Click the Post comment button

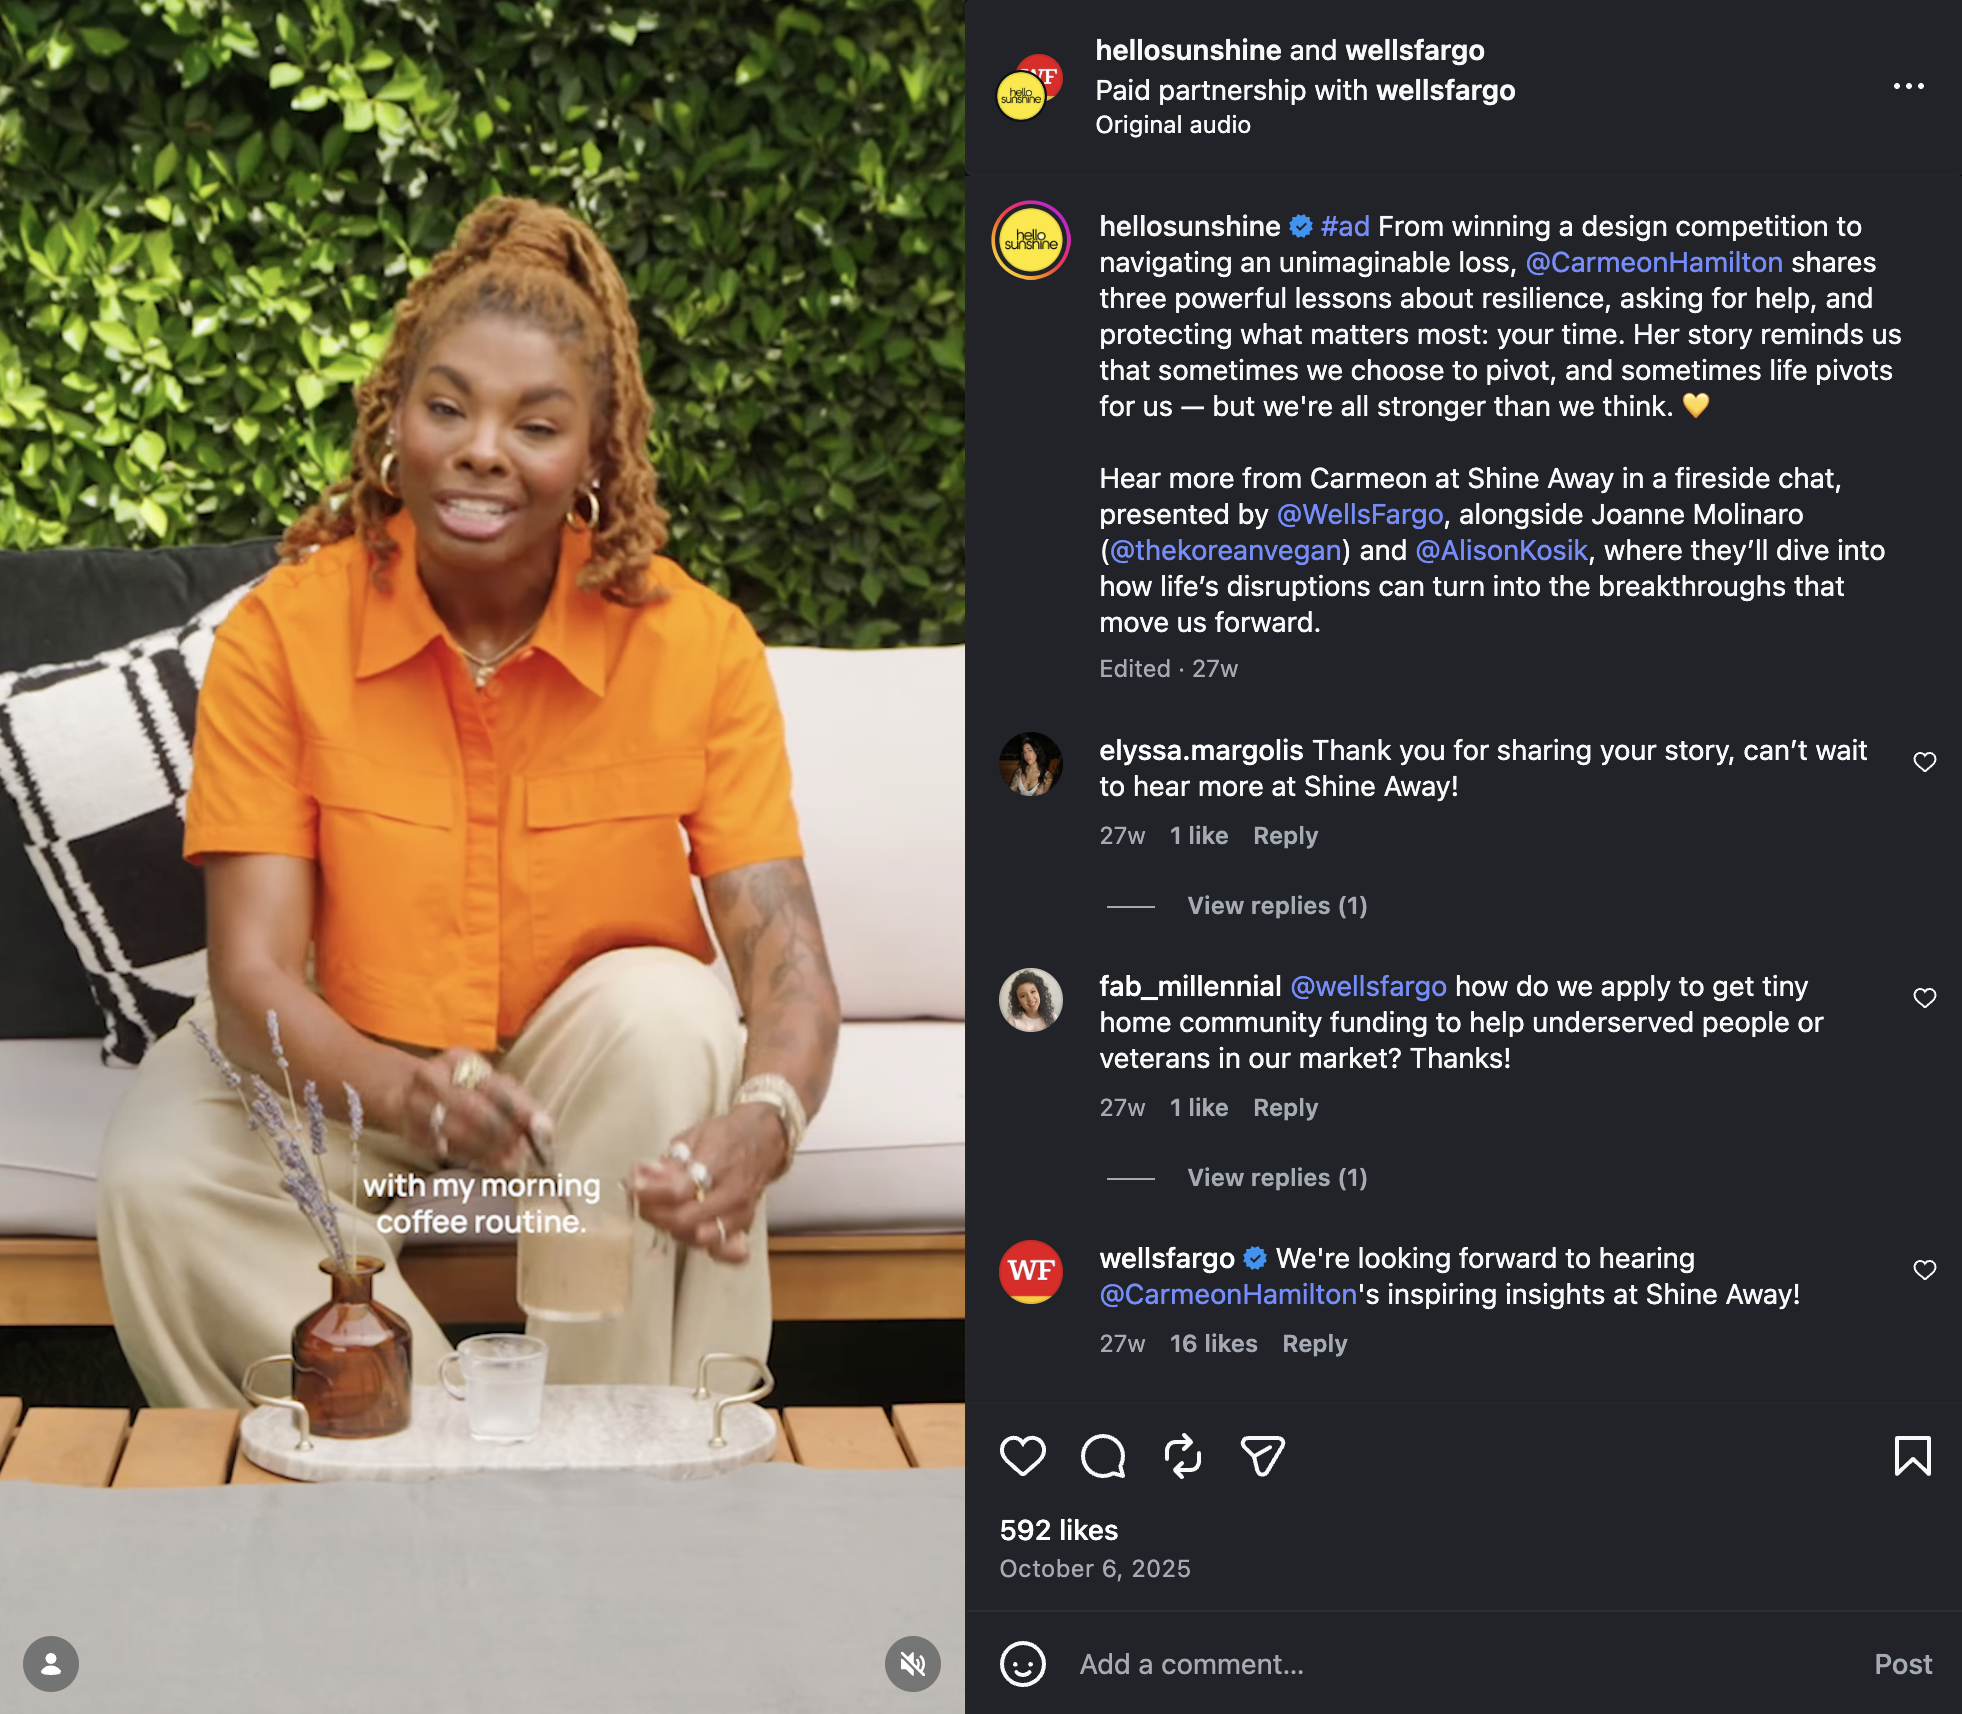[1902, 1664]
